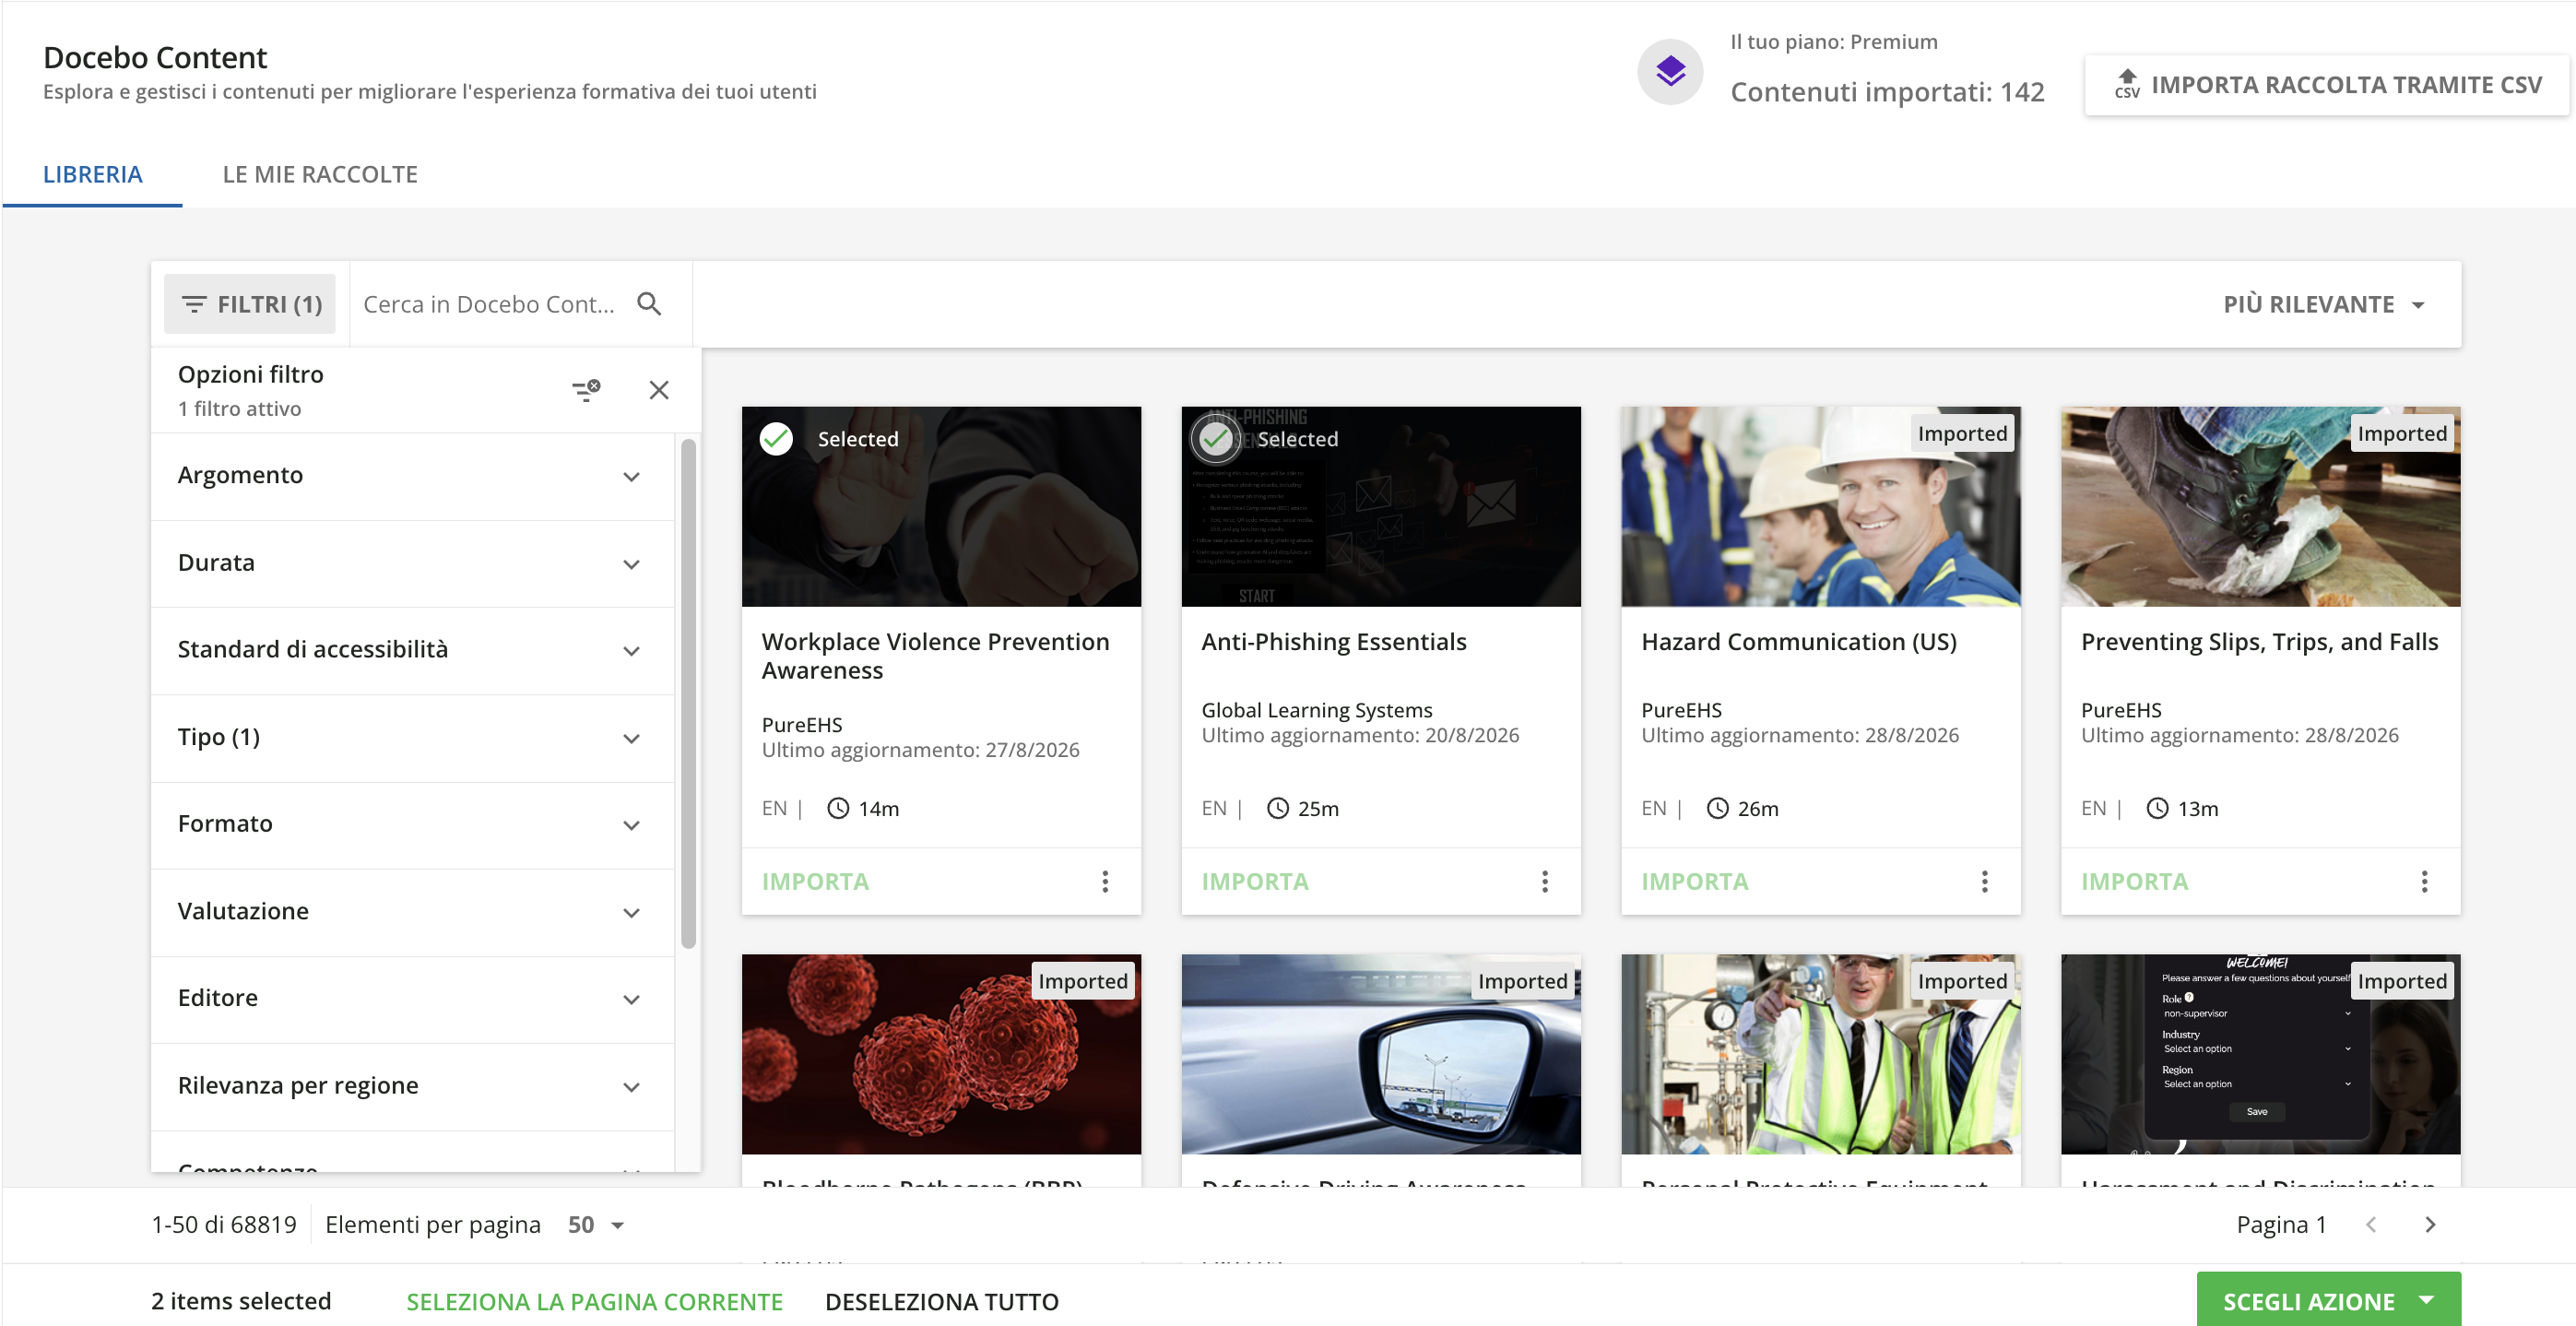Image resolution: width=2576 pixels, height=1326 pixels.
Task: Deselect Anti-Phishing Essentials checkmark
Action: [x=1215, y=438]
